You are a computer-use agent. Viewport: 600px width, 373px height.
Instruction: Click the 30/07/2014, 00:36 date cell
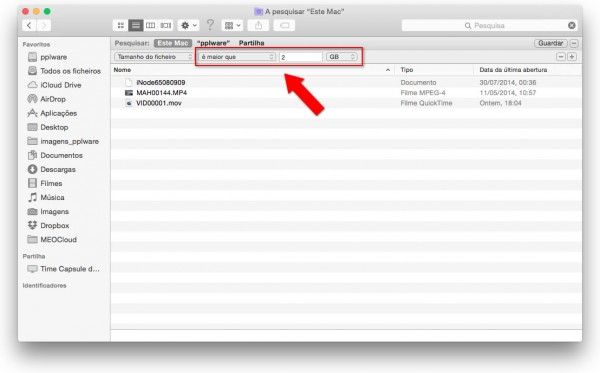tap(508, 83)
